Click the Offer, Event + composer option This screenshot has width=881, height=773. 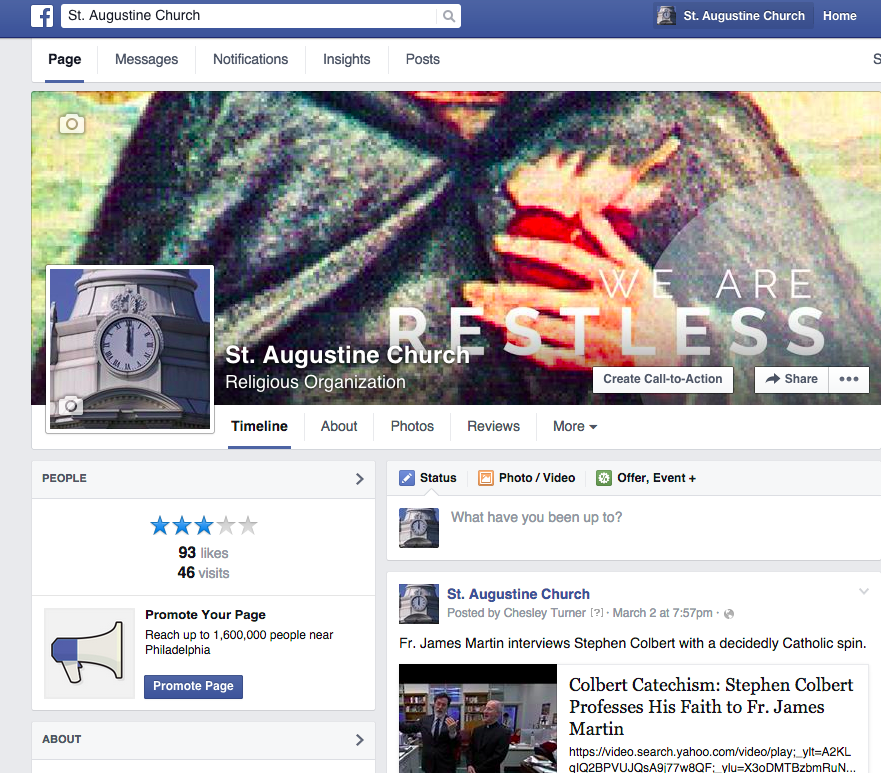click(646, 478)
